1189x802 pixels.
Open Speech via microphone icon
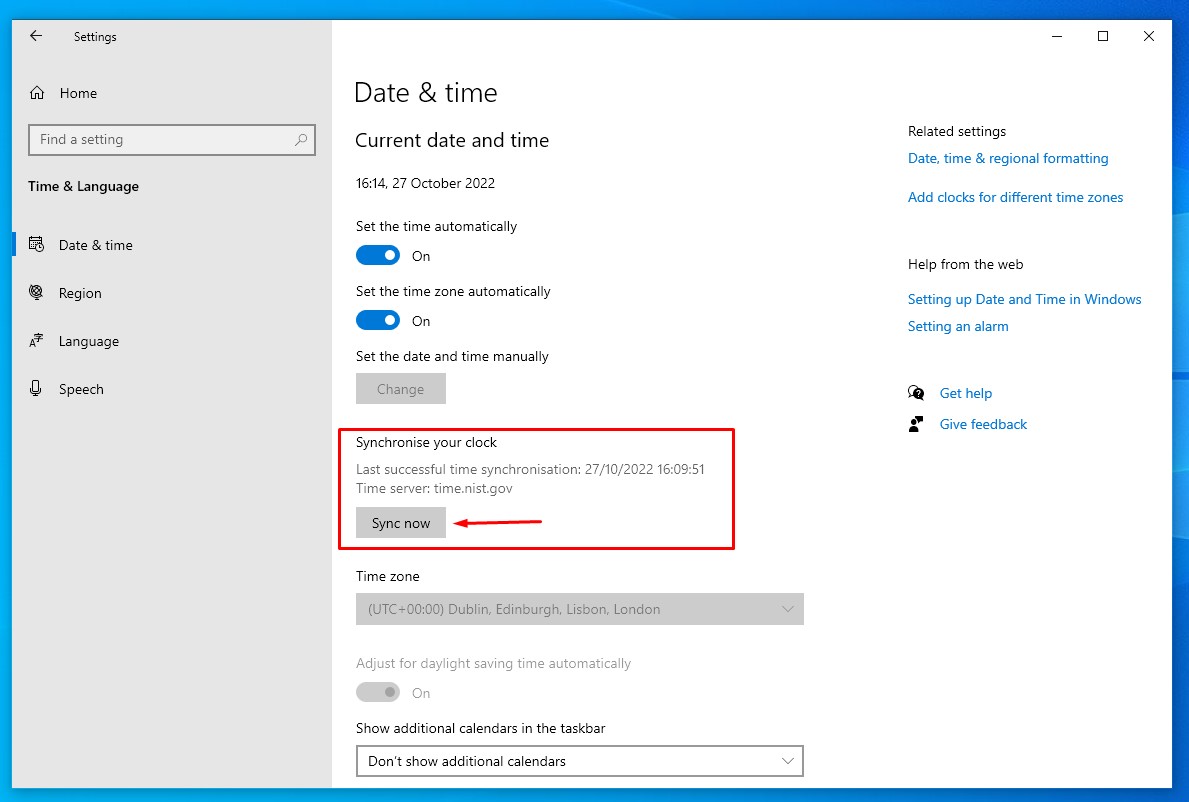click(37, 389)
